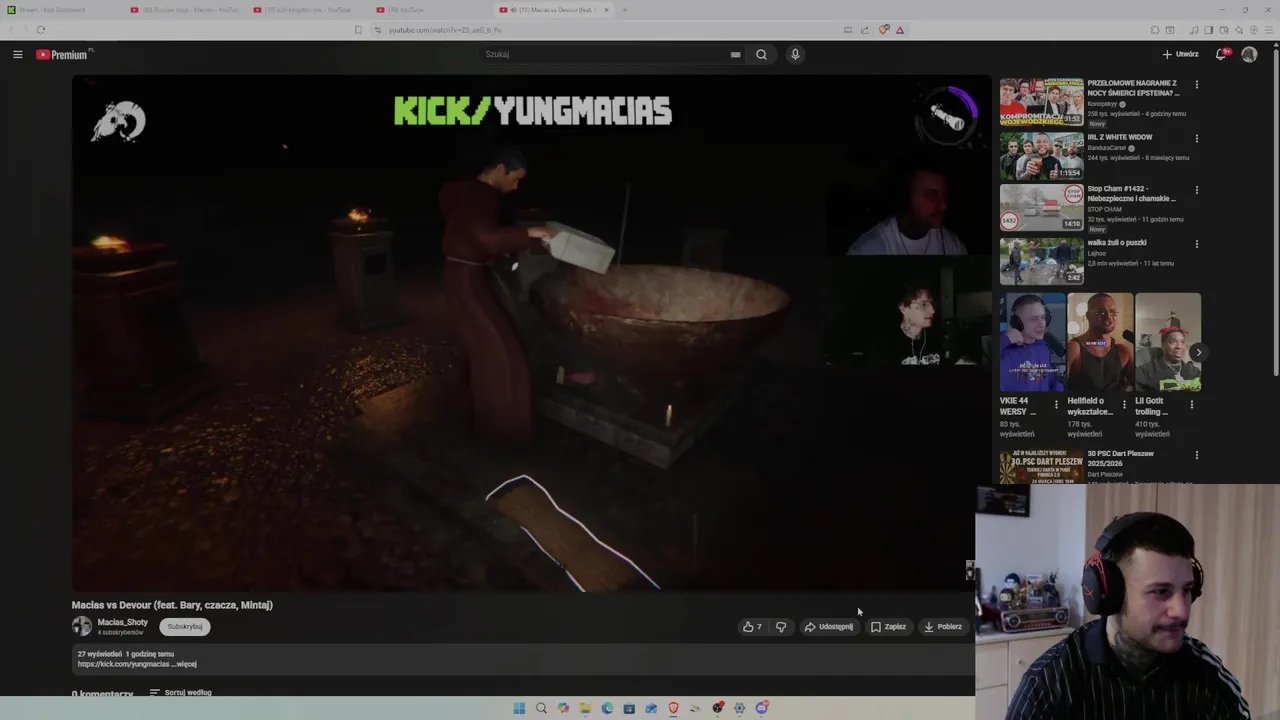Launch Microsoft Edge from the taskbar
Image resolution: width=1280 pixels, height=720 pixels.
coord(607,708)
